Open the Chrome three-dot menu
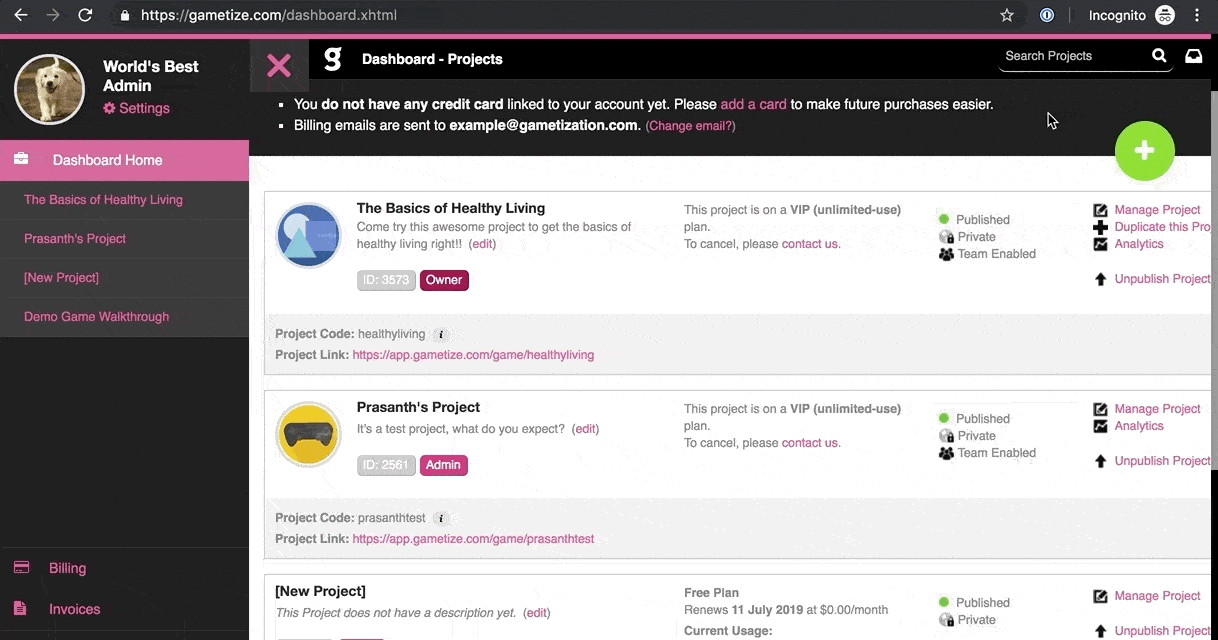The height and width of the screenshot is (640, 1218). pyautogui.click(x=1197, y=15)
